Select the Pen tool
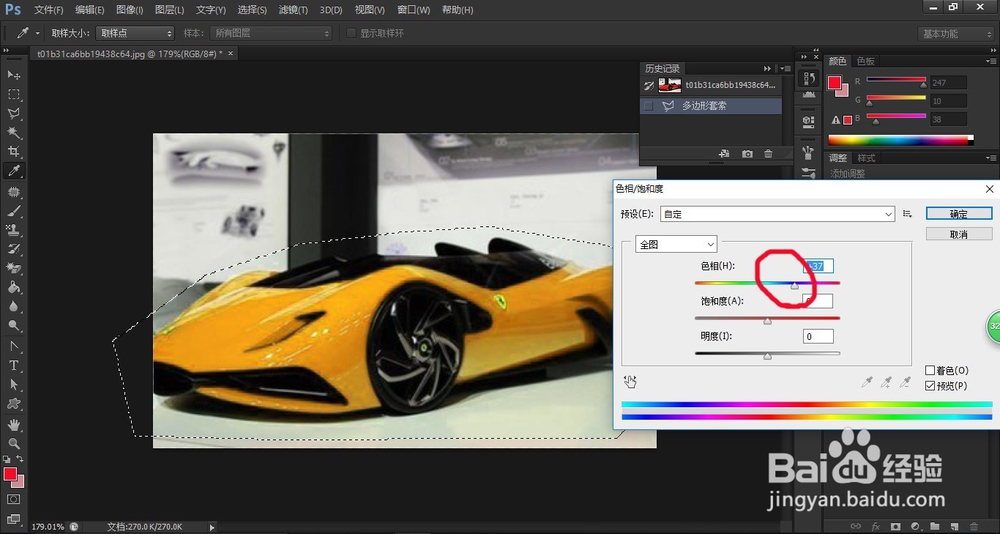 pyautogui.click(x=13, y=346)
